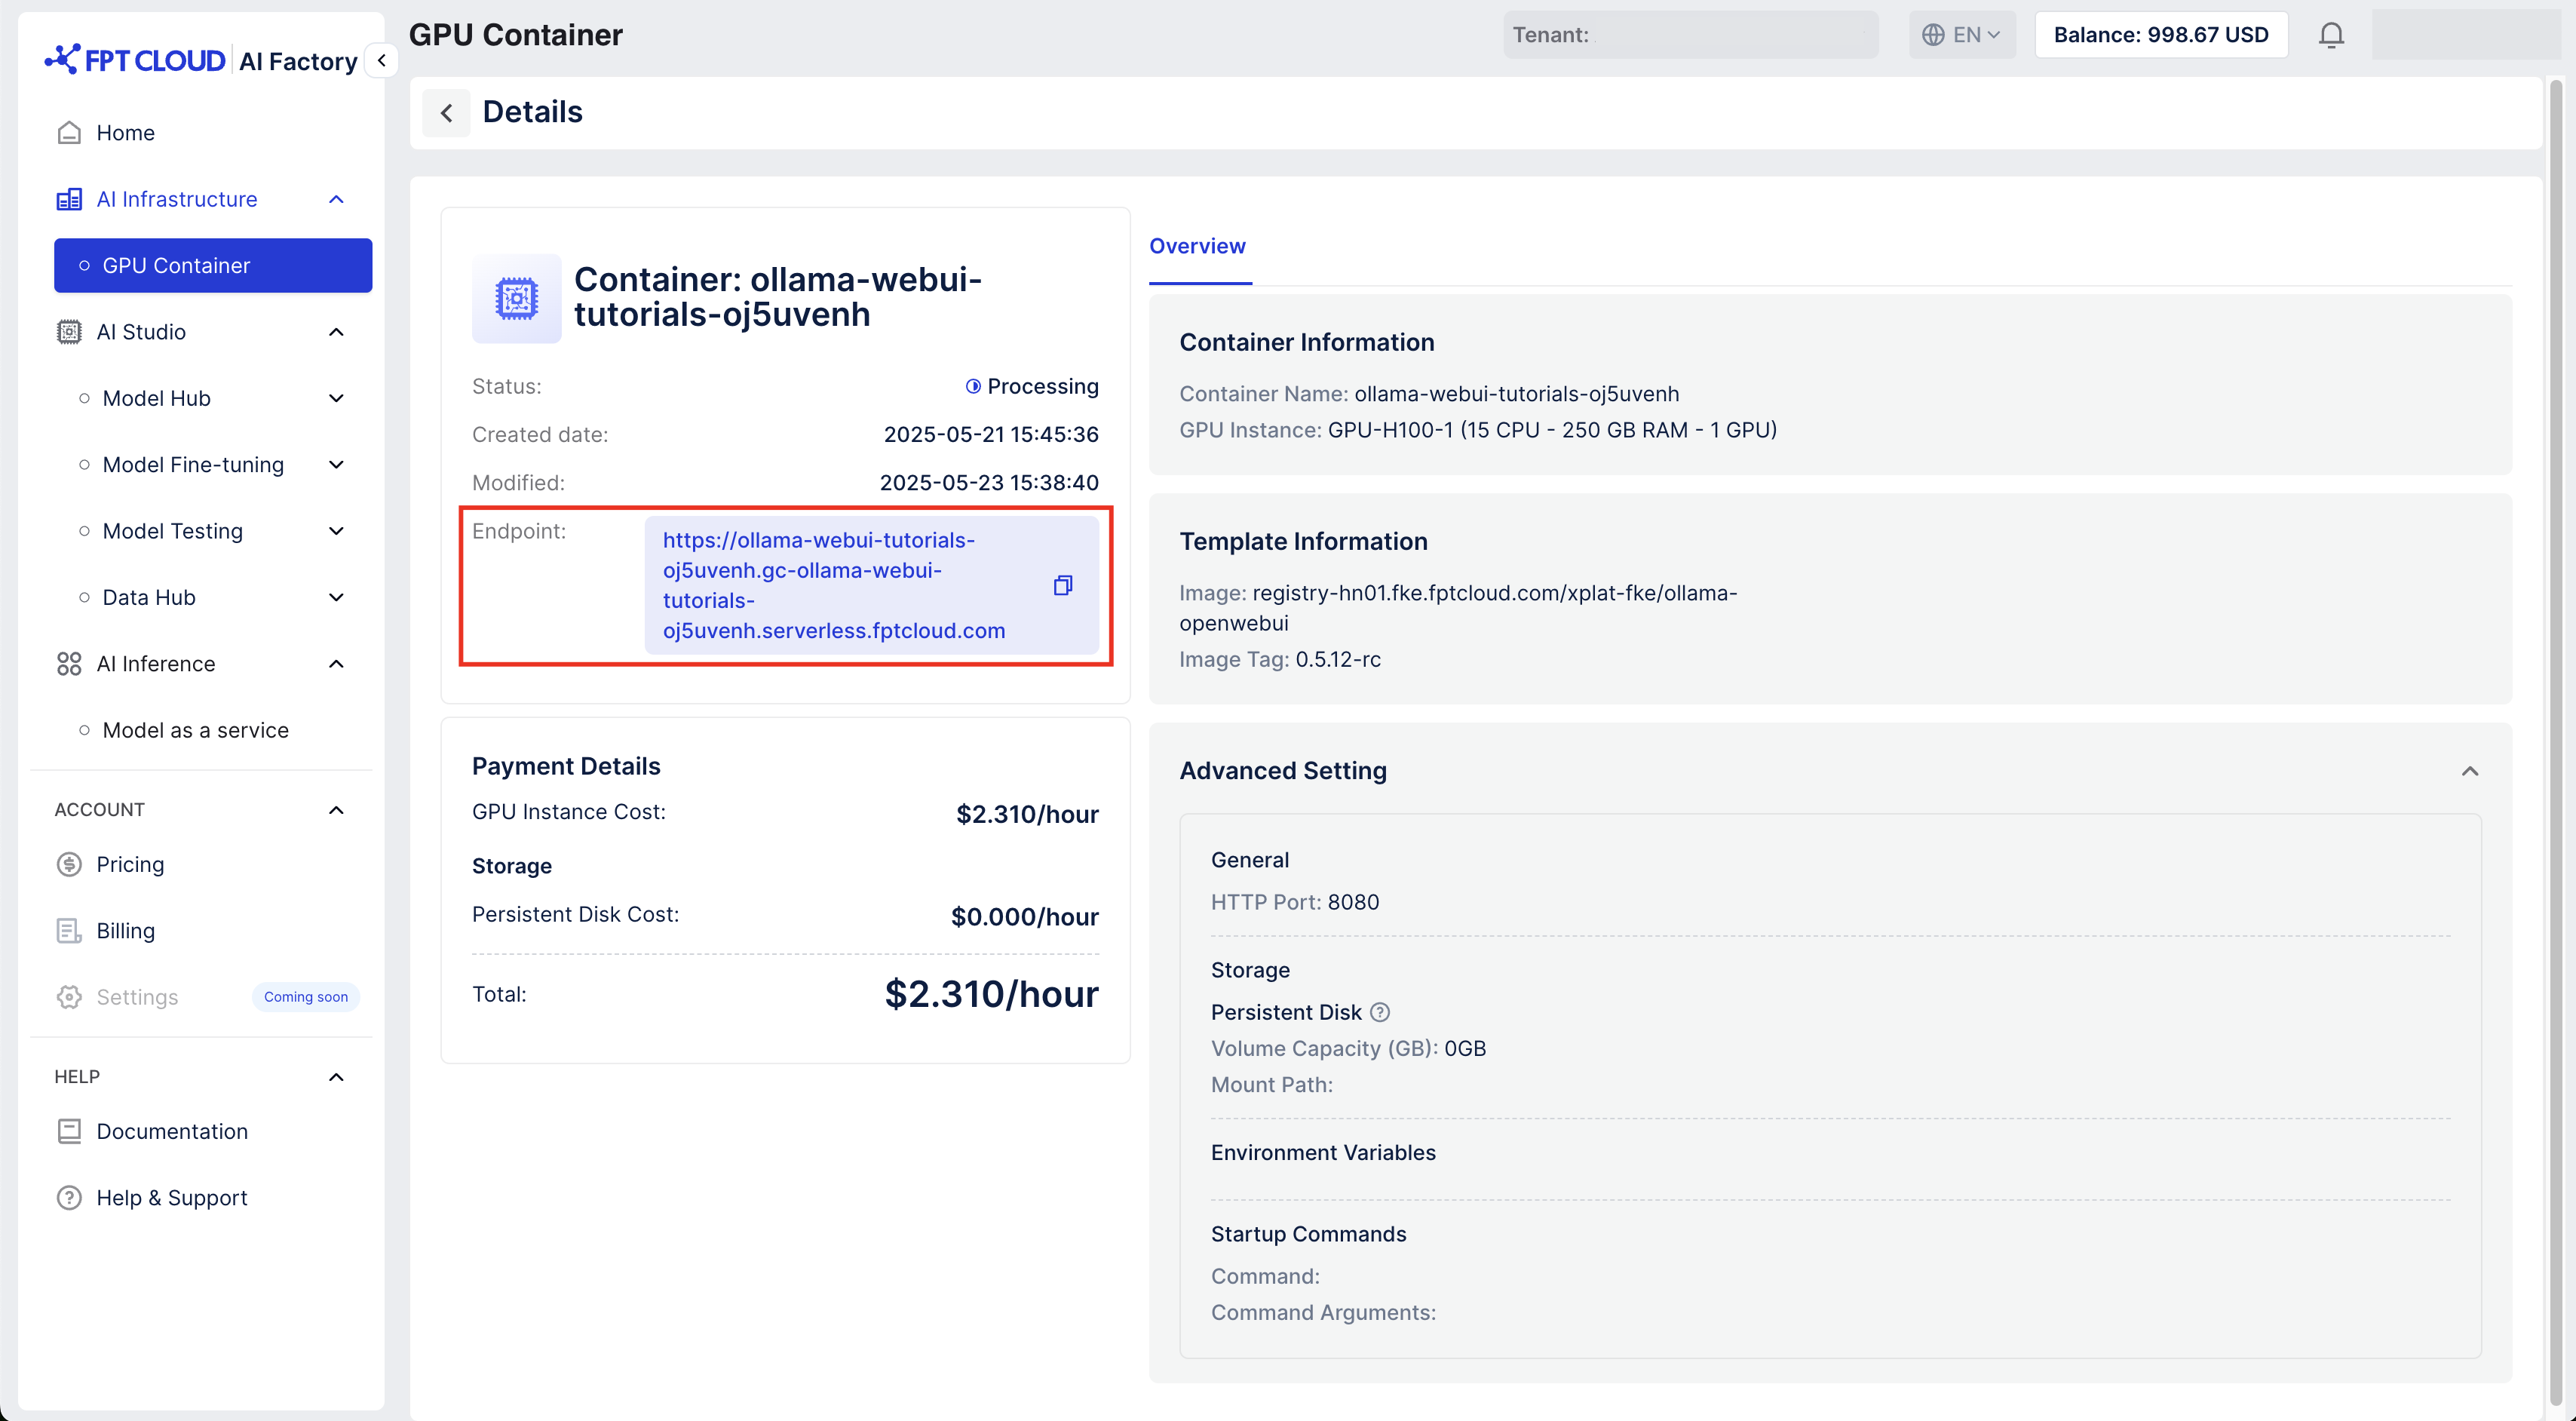This screenshot has width=2576, height=1421.
Task: Click the GPU-H100-1 instance text
Action: (x=1552, y=430)
